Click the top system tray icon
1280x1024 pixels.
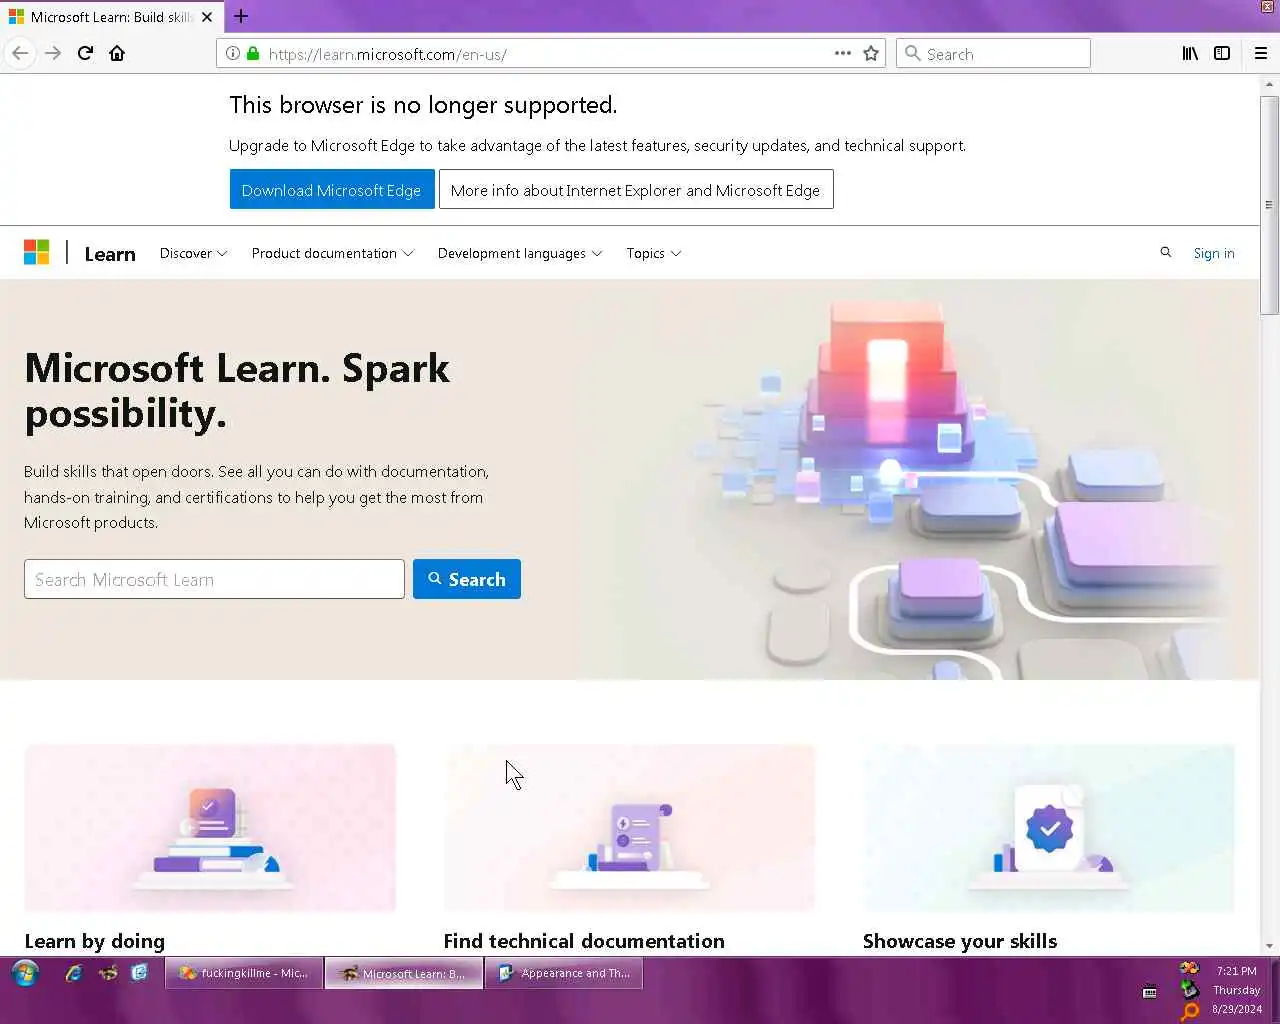click(1189, 968)
